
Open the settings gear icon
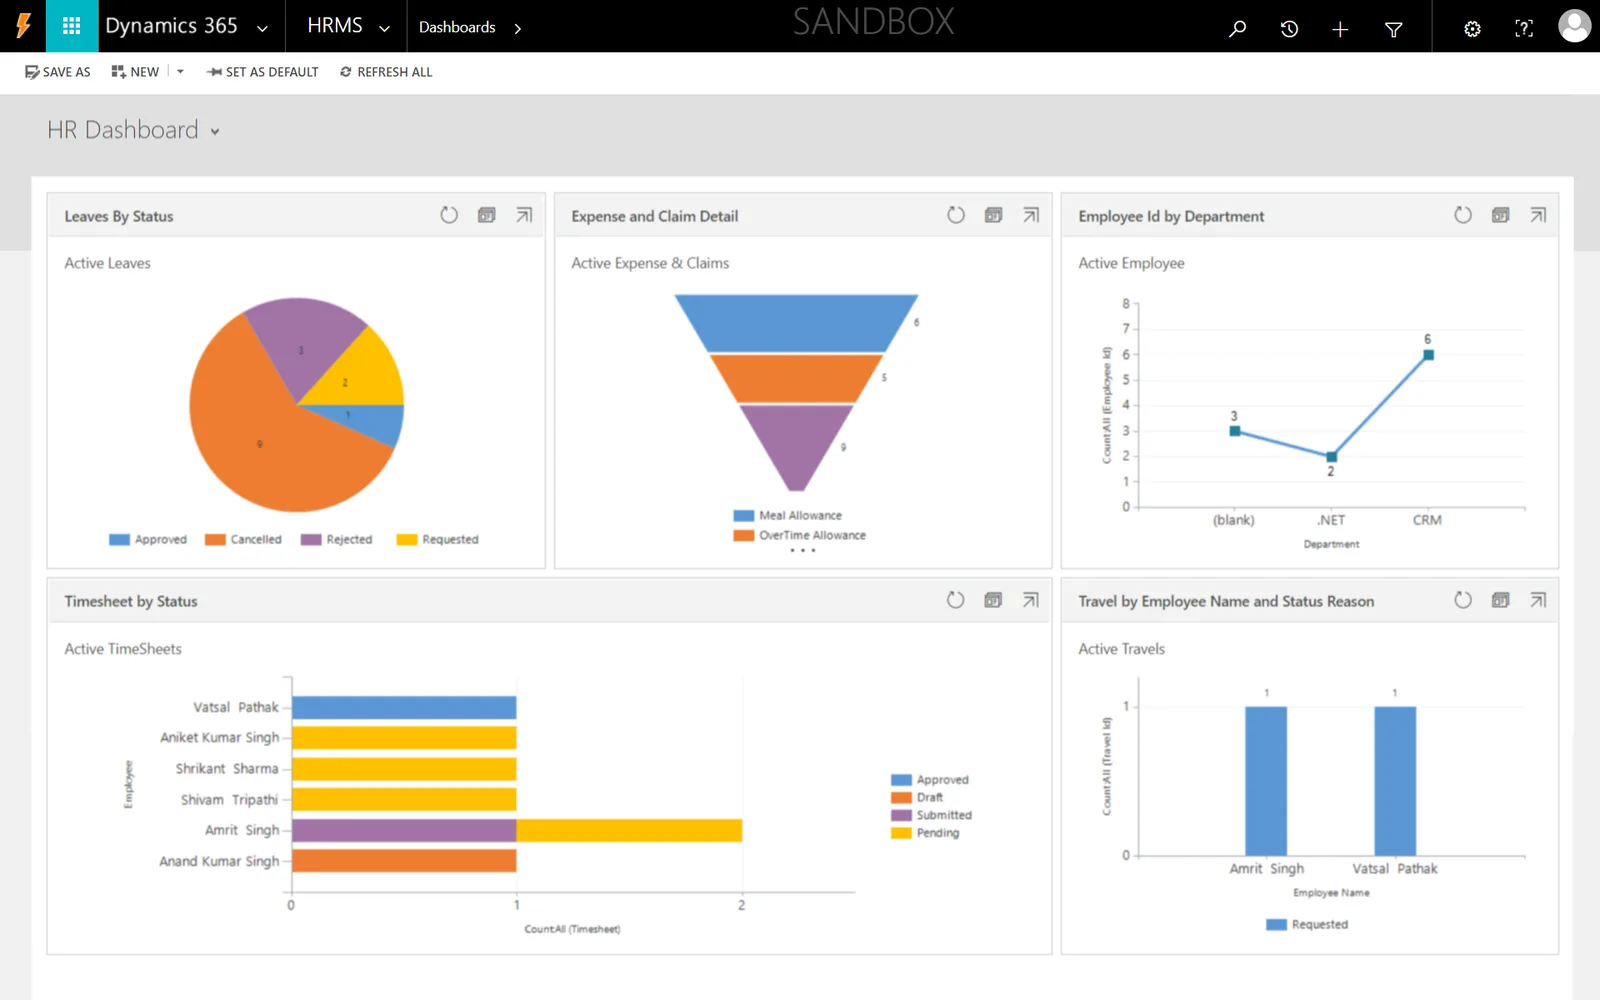pyautogui.click(x=1472, y=28)
